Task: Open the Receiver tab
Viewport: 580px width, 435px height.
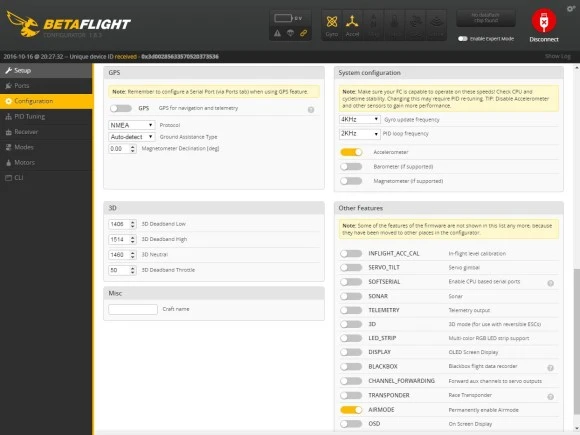Action: coord(46,132)
